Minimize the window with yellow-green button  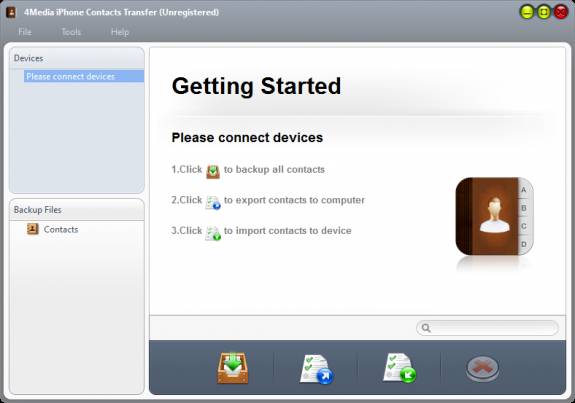[527, 12]
